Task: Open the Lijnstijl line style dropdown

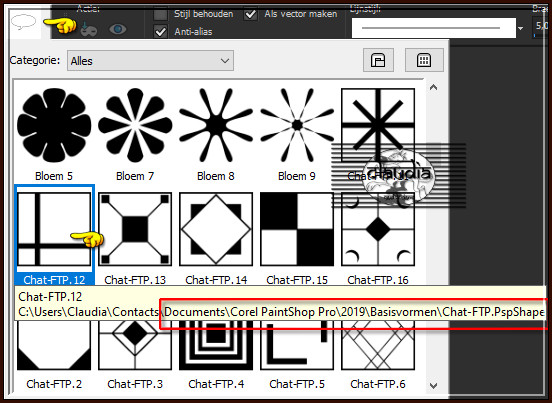Action: (433, 28)
